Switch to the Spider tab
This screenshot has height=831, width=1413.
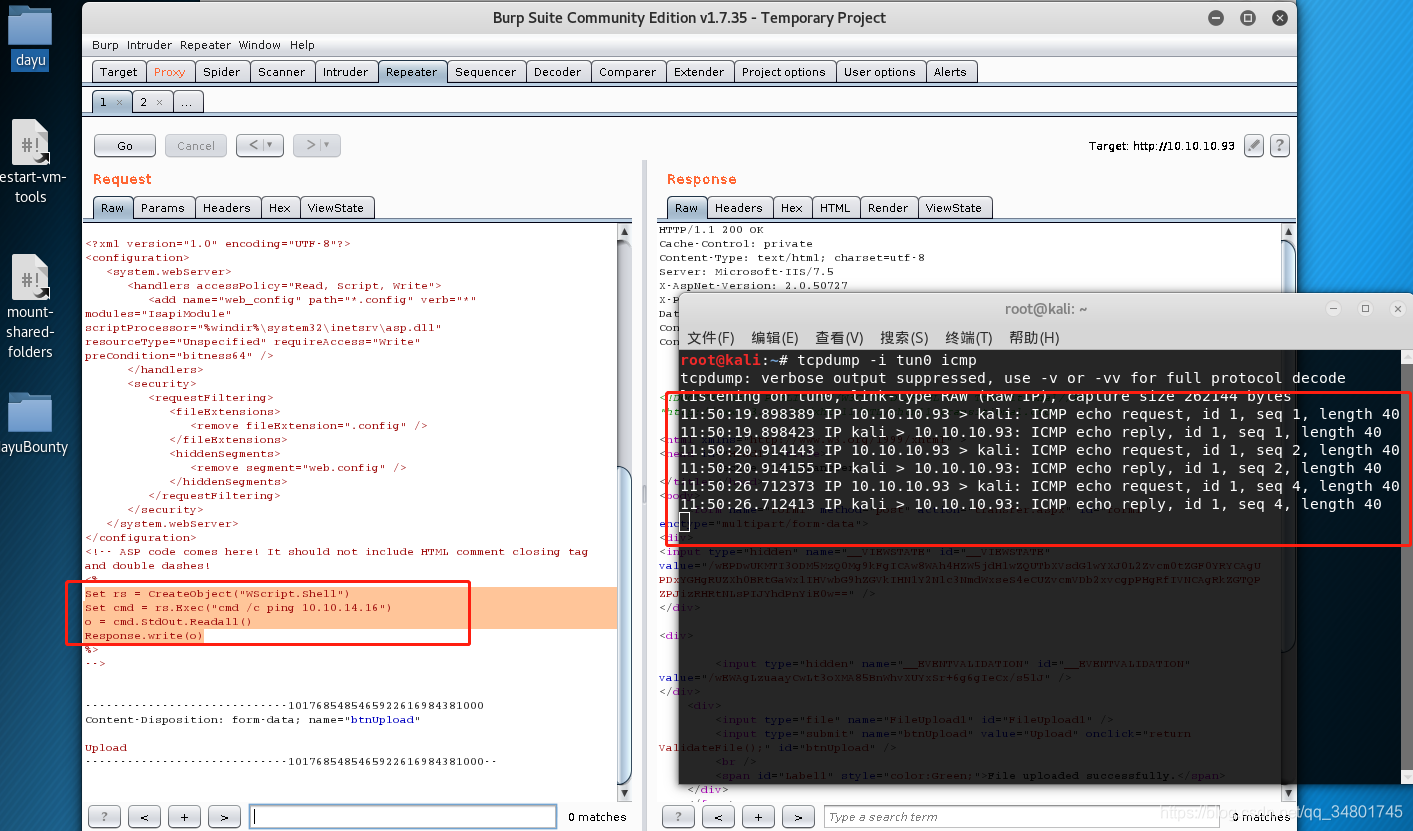pos(221,72)
